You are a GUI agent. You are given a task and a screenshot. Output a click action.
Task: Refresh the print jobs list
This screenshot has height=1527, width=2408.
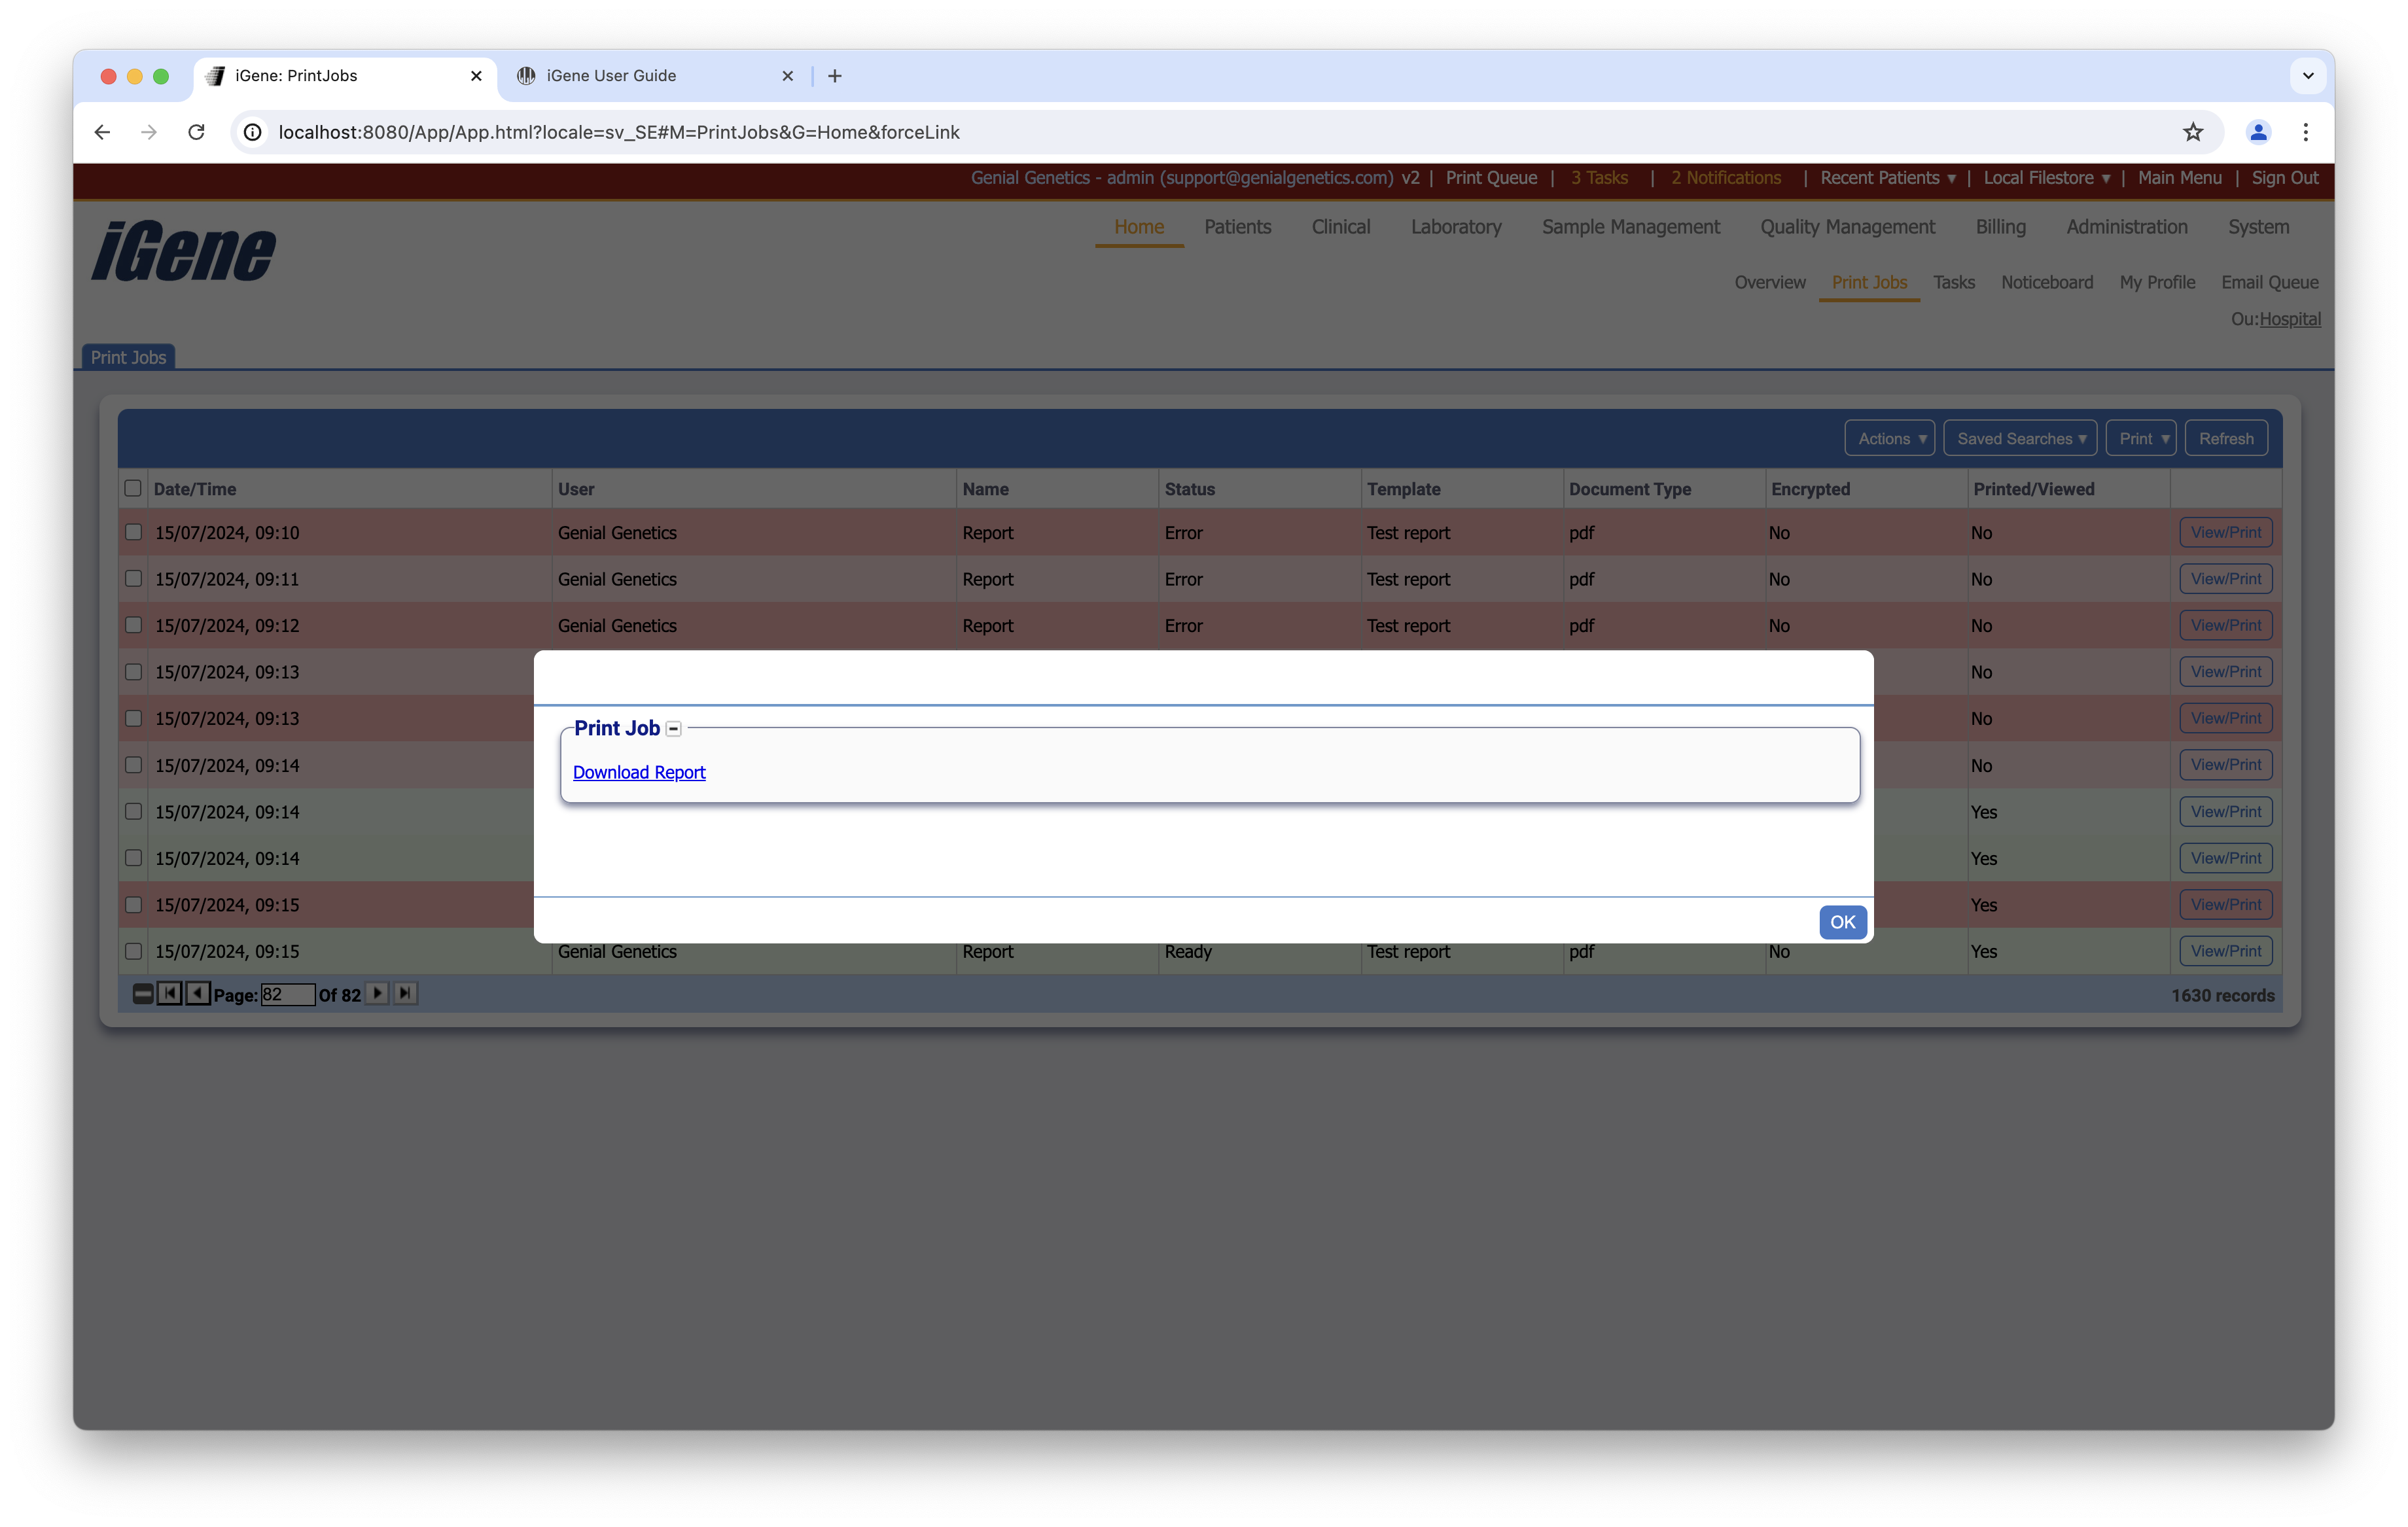click(2226, 439)
